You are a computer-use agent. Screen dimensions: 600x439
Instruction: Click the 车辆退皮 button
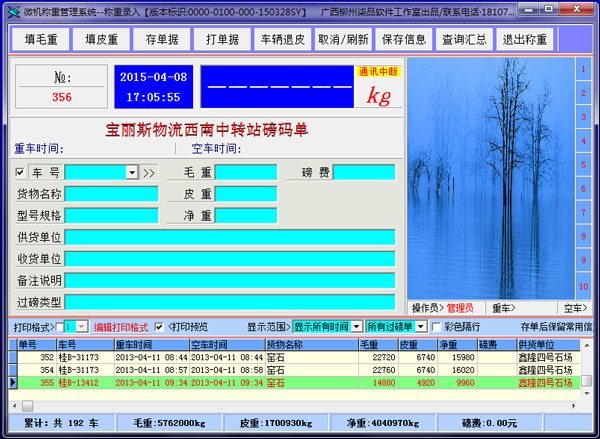coord(283,40)
